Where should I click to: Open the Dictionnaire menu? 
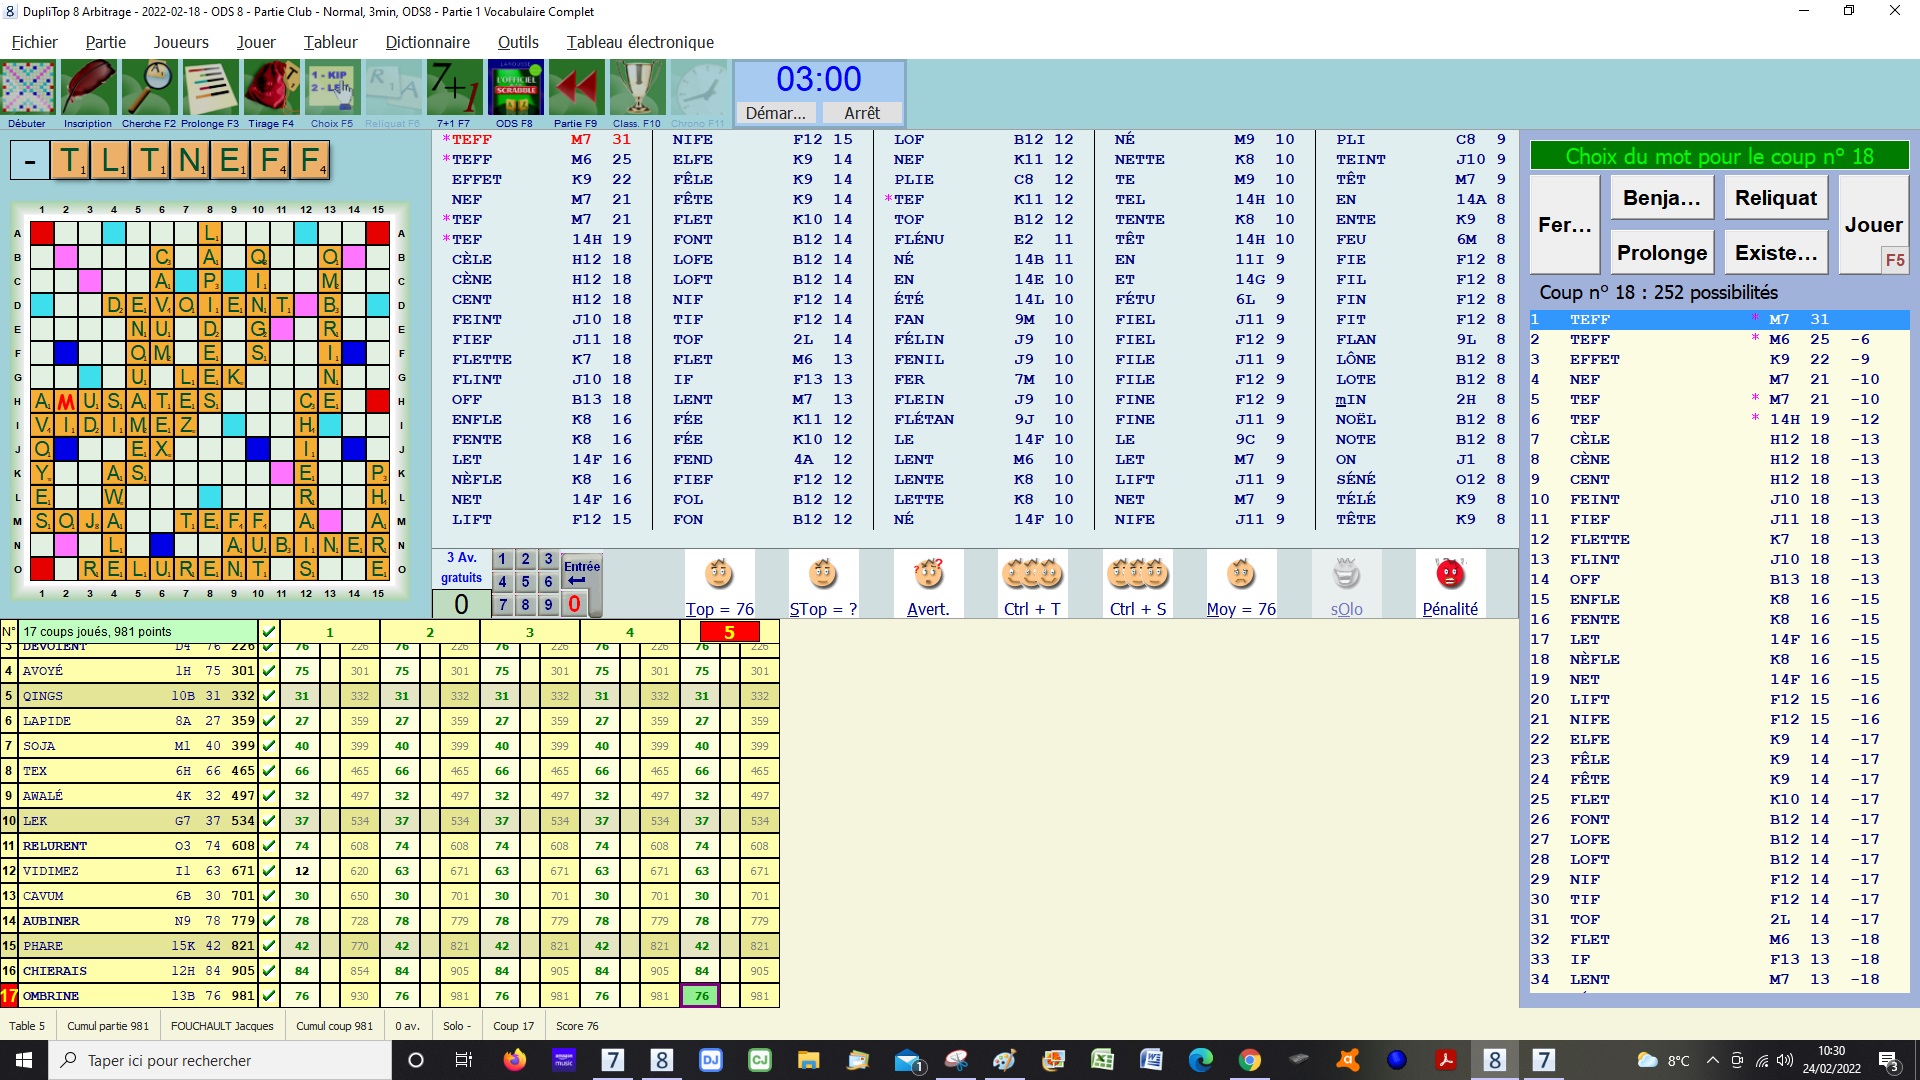point(427,42)
